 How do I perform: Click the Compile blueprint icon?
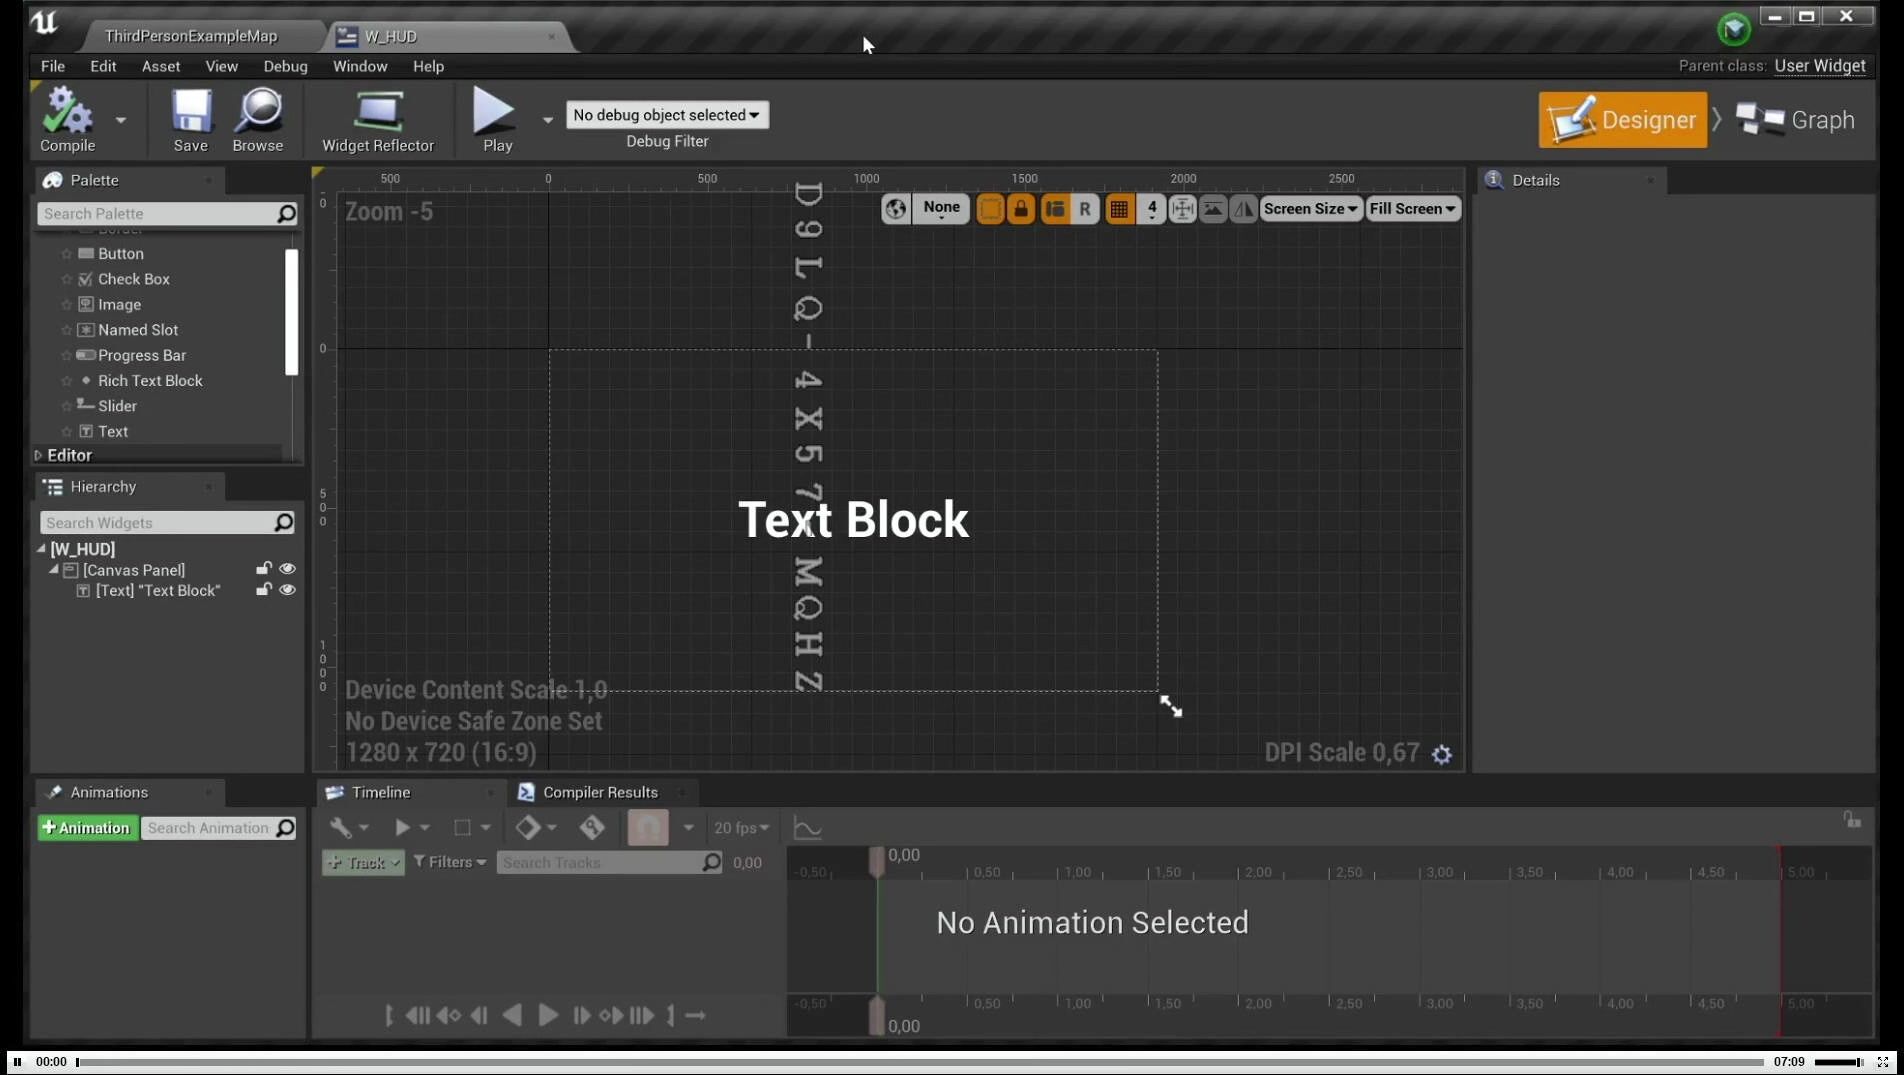(67, 119)
